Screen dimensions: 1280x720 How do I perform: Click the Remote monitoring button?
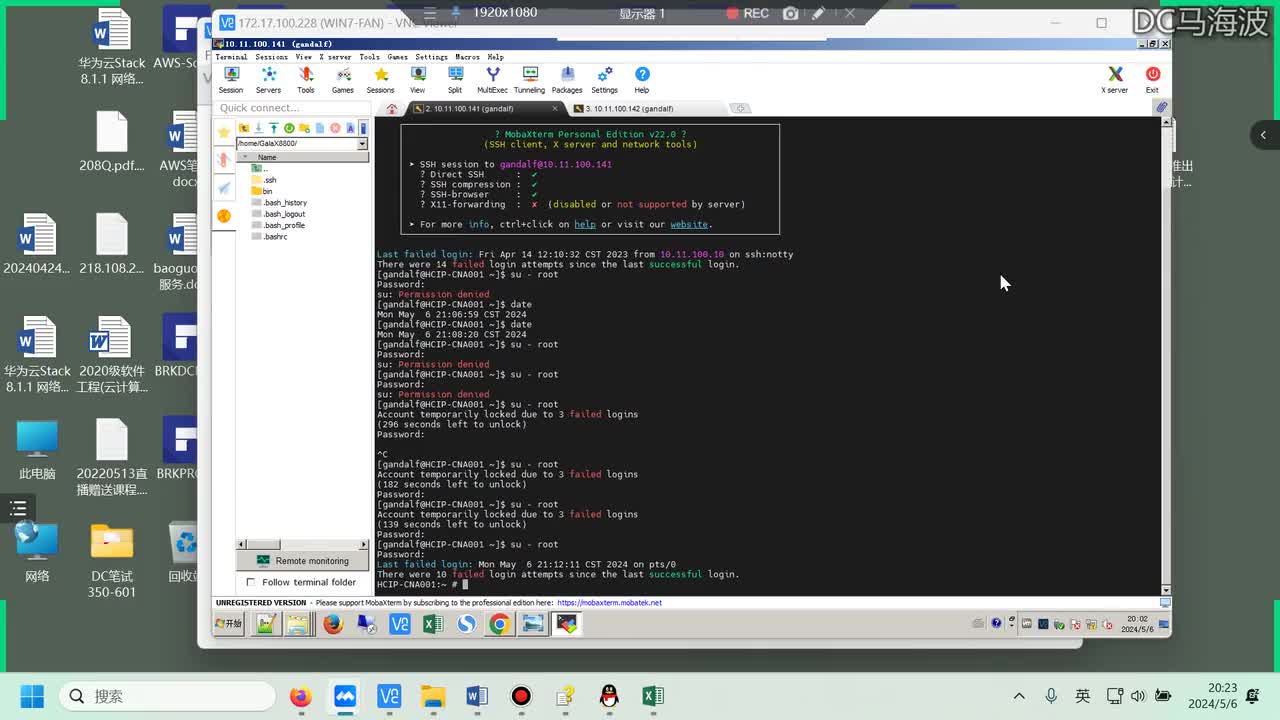tap(303, 561)
